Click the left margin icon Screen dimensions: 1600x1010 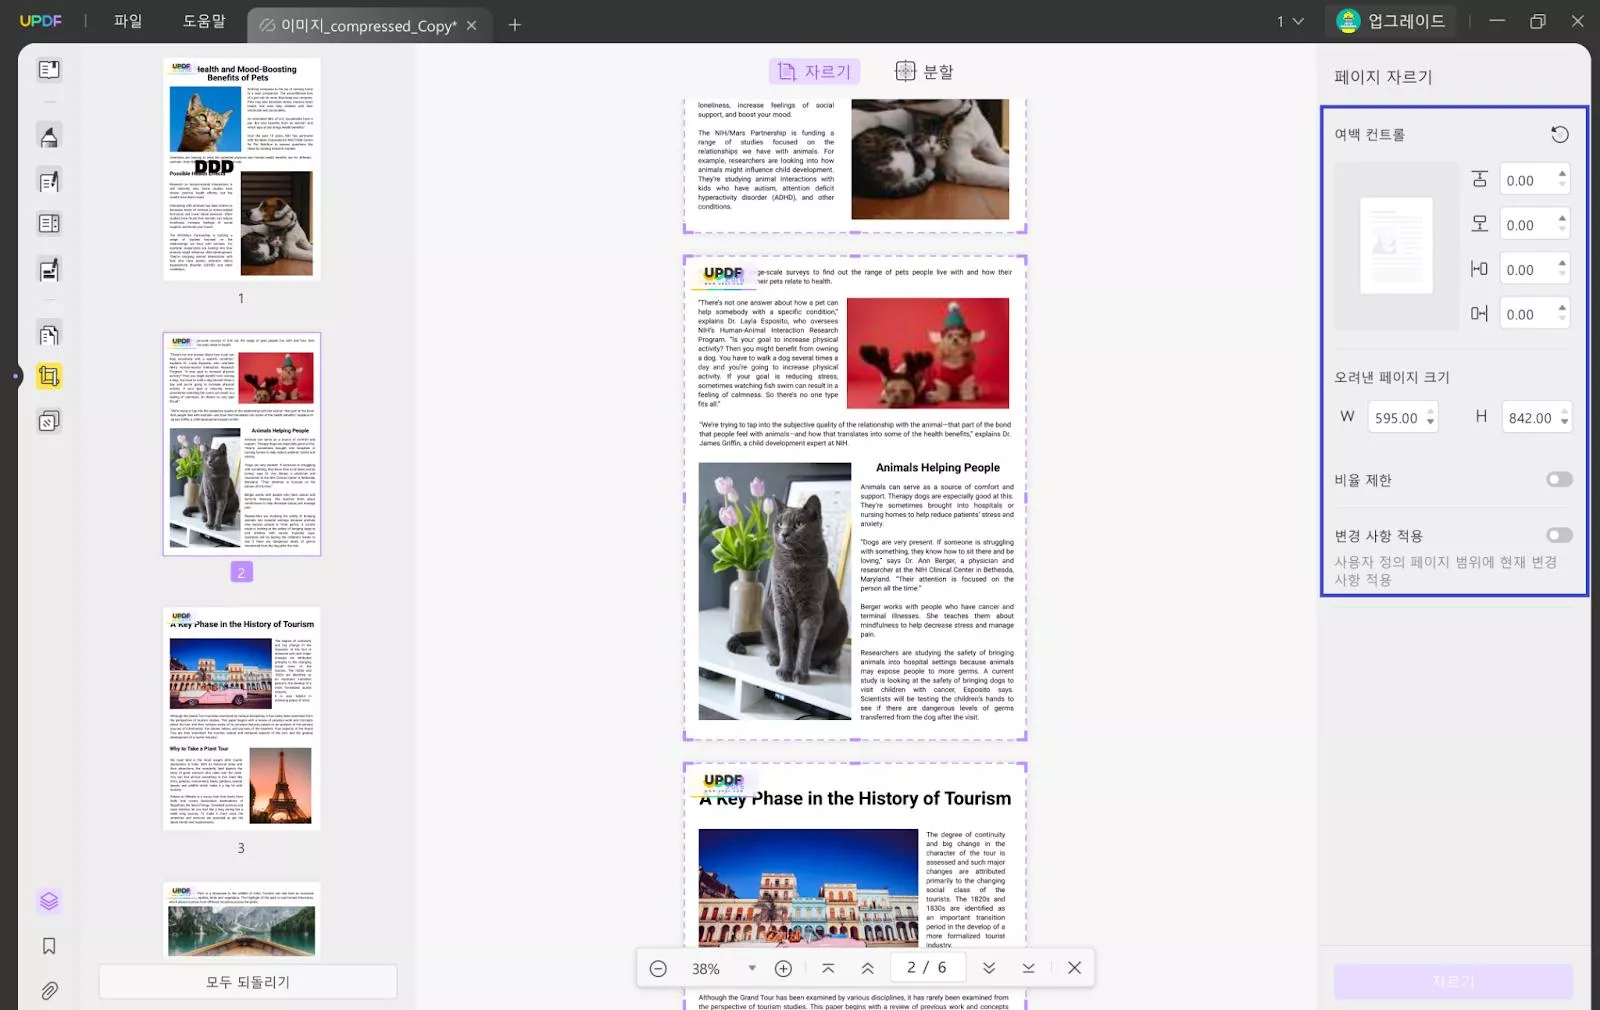click(1480, 269)
